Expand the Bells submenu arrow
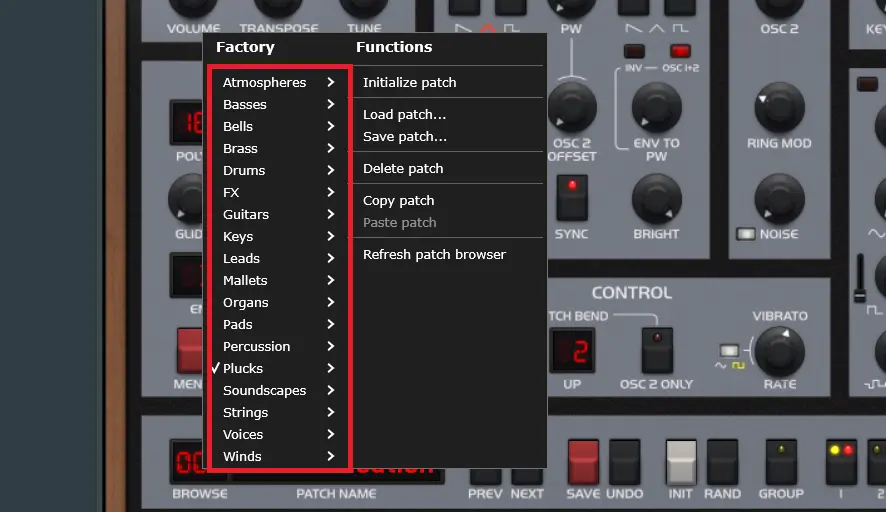Viewport: 886px width, 512px height. pyautogui.click(x=331, y=127)
